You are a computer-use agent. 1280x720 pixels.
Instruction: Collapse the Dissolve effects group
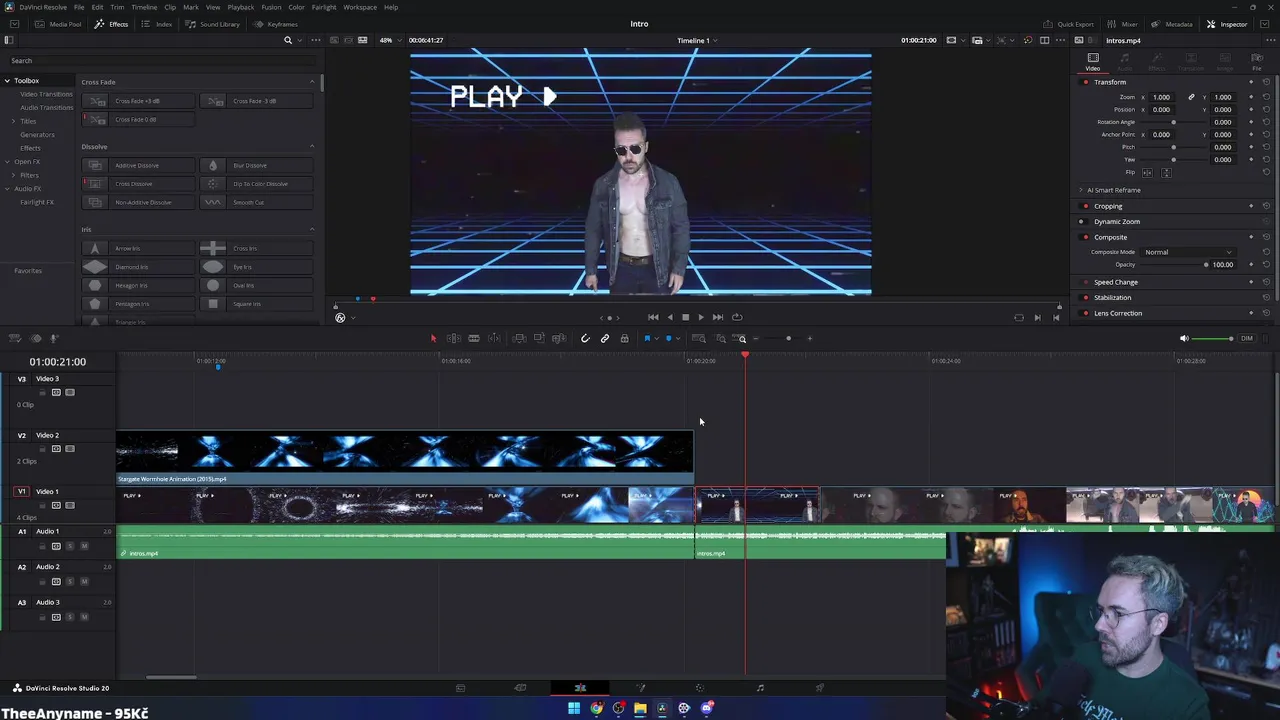(312, 147)
